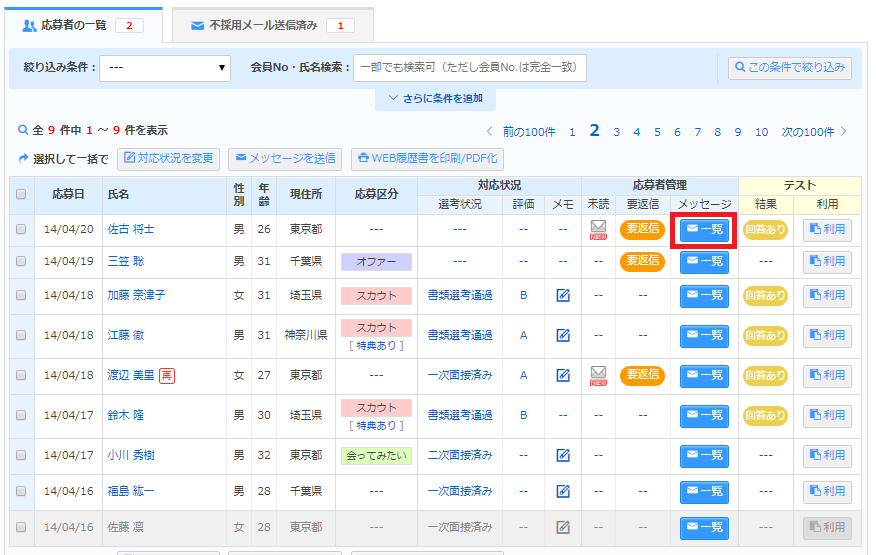Click evaluation A for 渡辺 美里
This screenshot has height=555, width=876.
point(523,375)
